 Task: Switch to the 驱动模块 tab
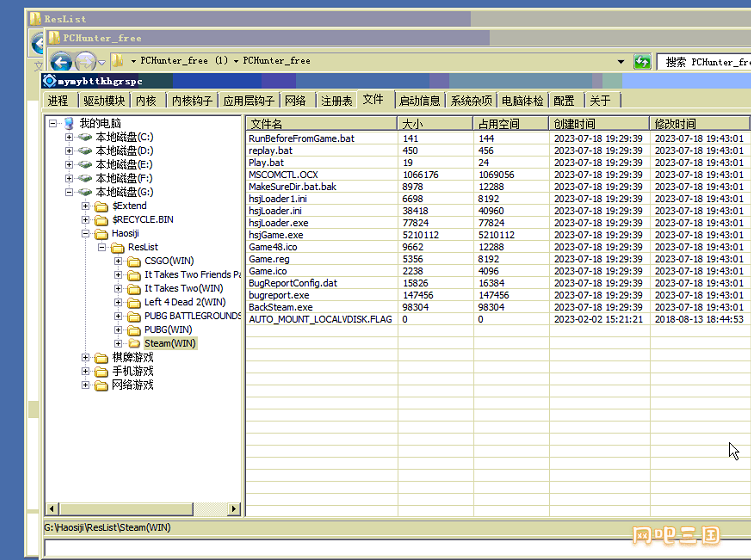[104, 101]
